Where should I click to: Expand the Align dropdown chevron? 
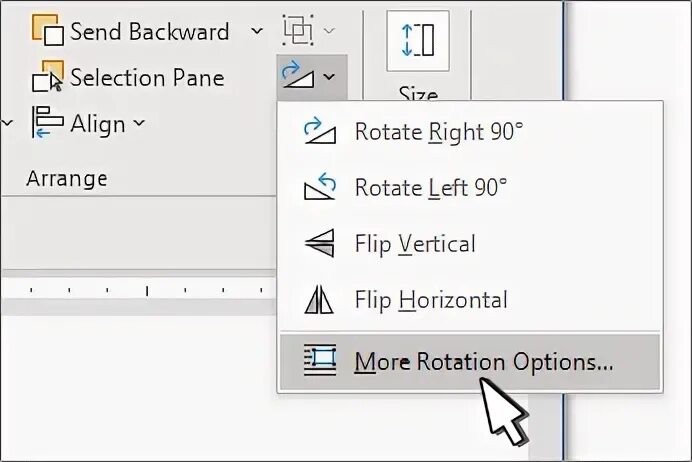tap(139, 124)
